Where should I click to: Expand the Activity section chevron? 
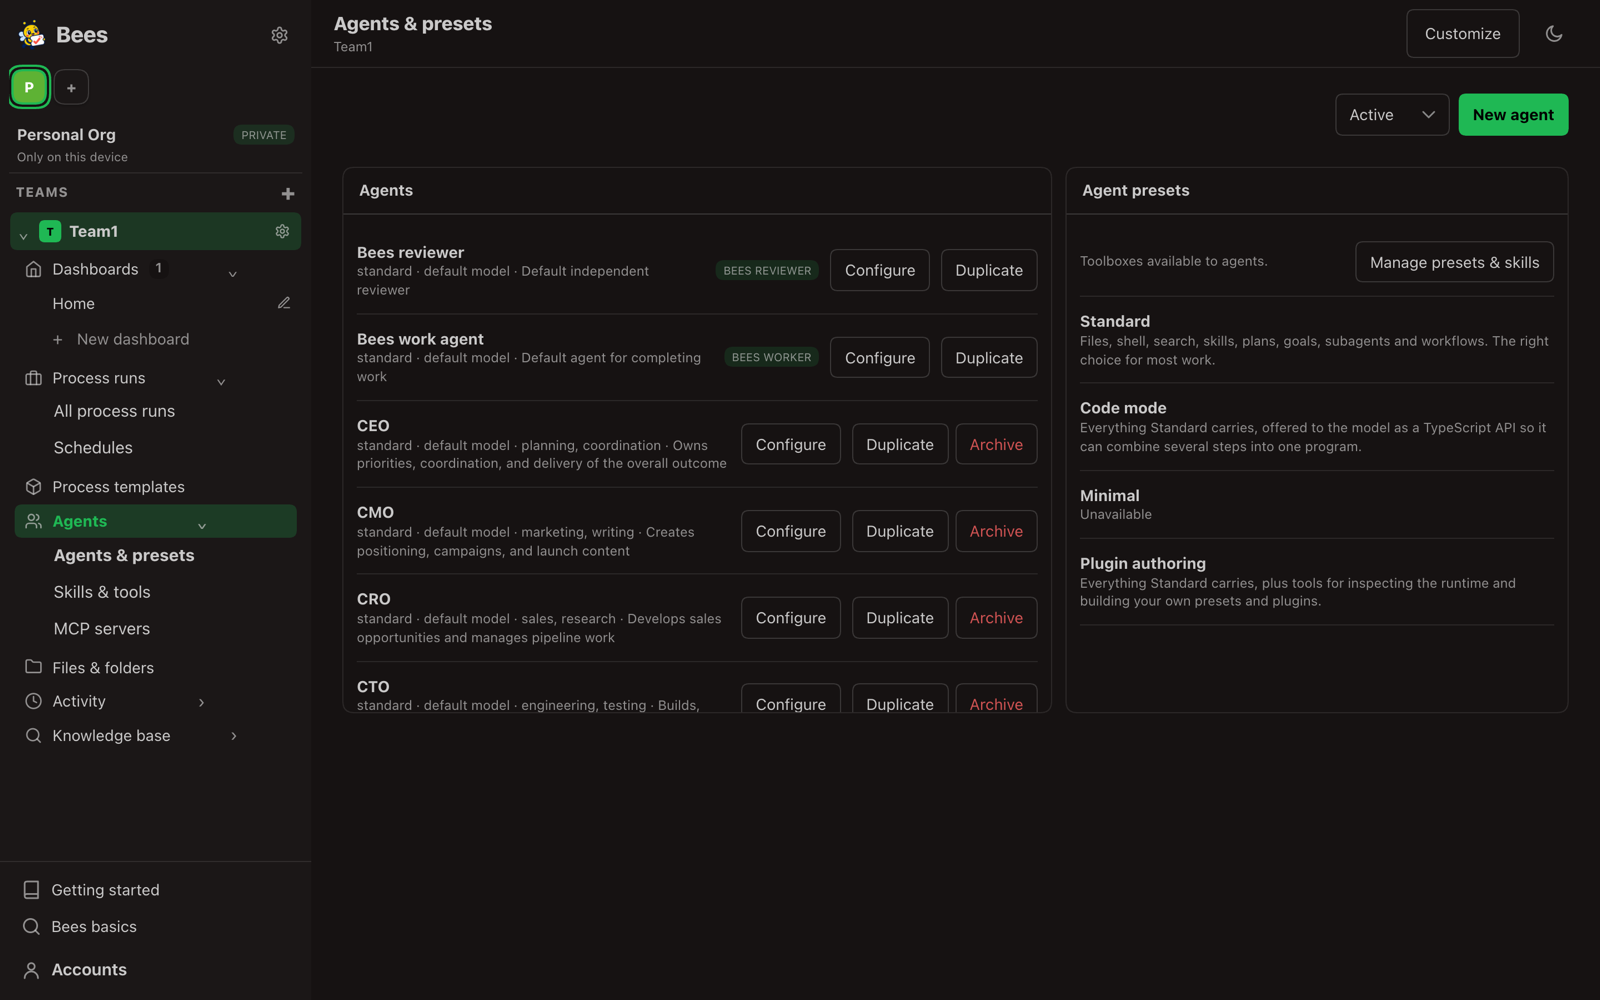tap(202, 702)
